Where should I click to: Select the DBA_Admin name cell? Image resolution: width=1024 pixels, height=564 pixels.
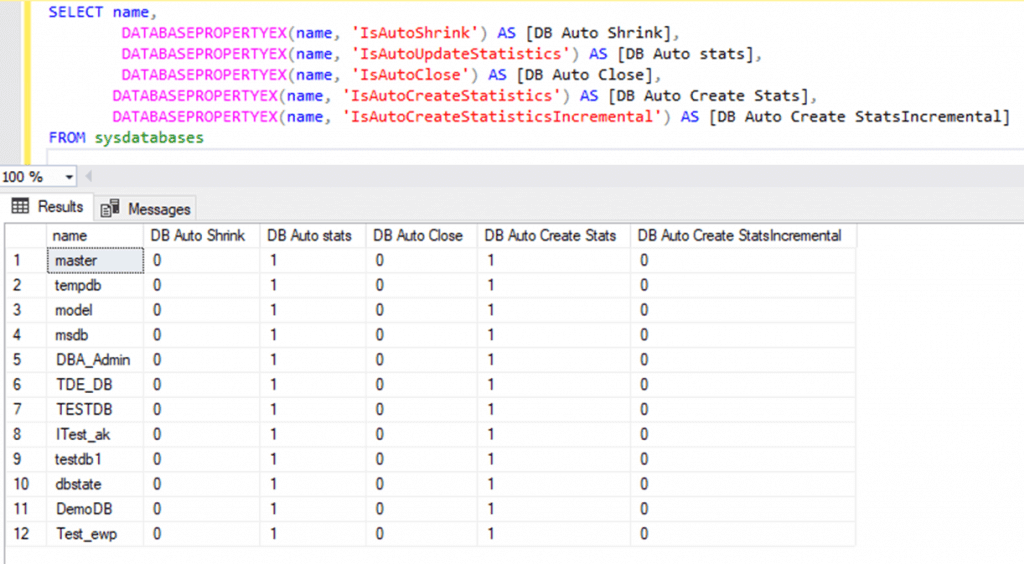click(93, 359)
